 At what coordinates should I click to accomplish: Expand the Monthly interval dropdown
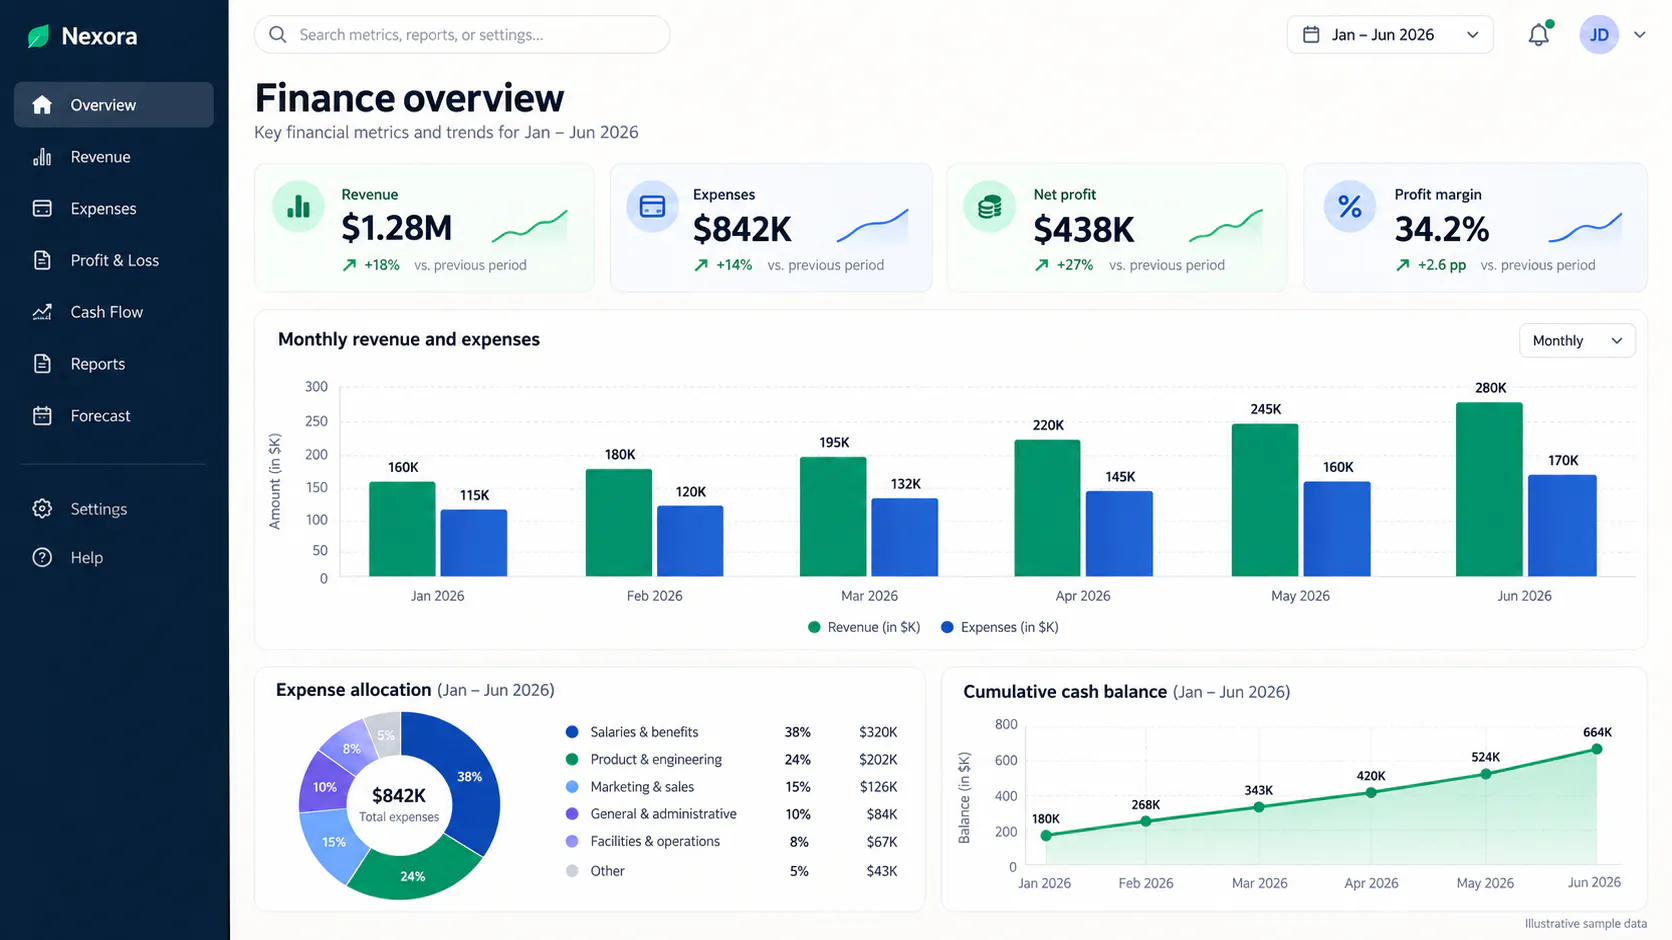coord(1577,341)
